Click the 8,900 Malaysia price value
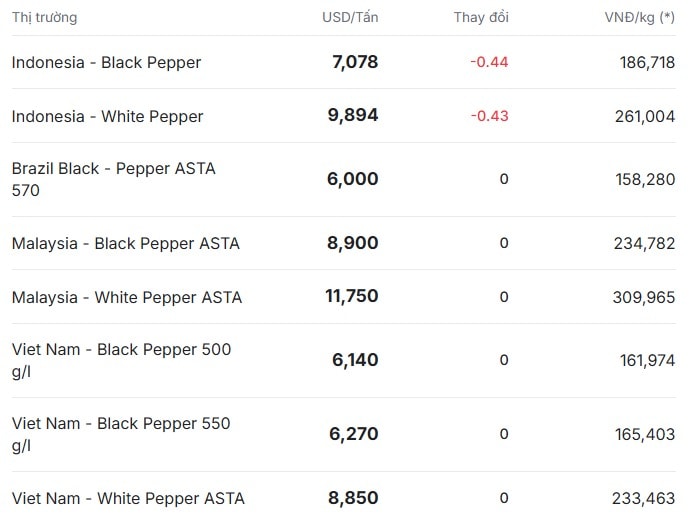This screenshot has height=522, width=698. (353, 243)
